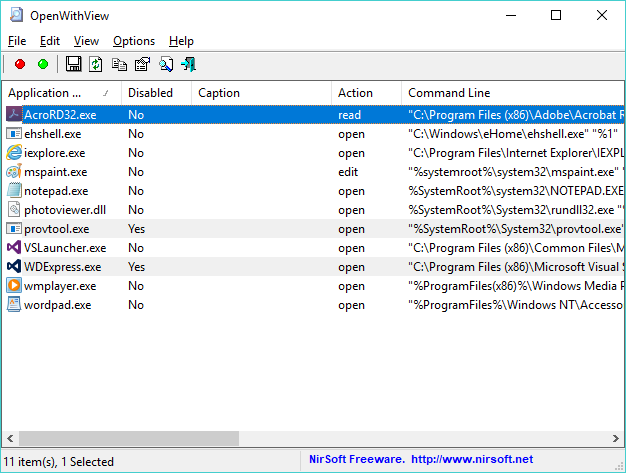626x473 pixels.
Task: Click the No value in wordpad.exe row
Action: coord(136,305)
